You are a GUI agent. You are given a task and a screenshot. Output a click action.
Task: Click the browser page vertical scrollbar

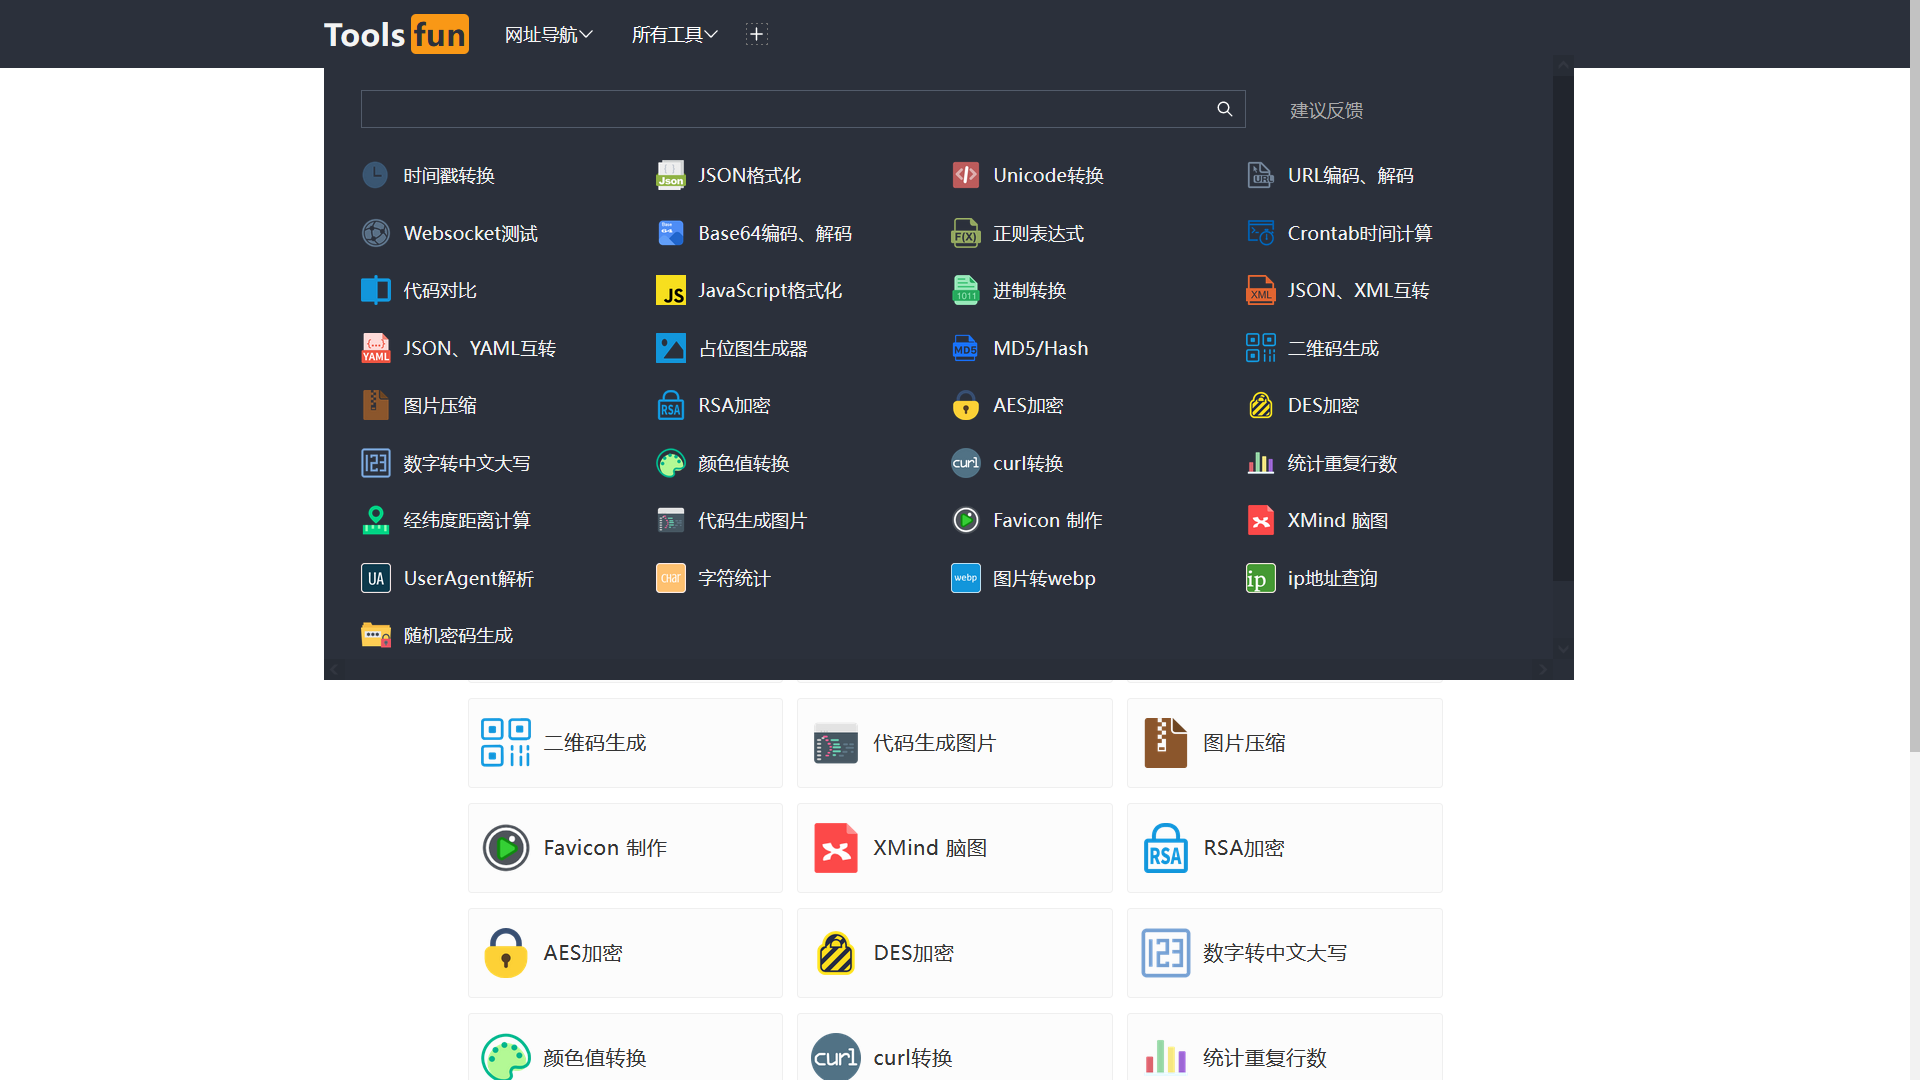pos(1914,375)
